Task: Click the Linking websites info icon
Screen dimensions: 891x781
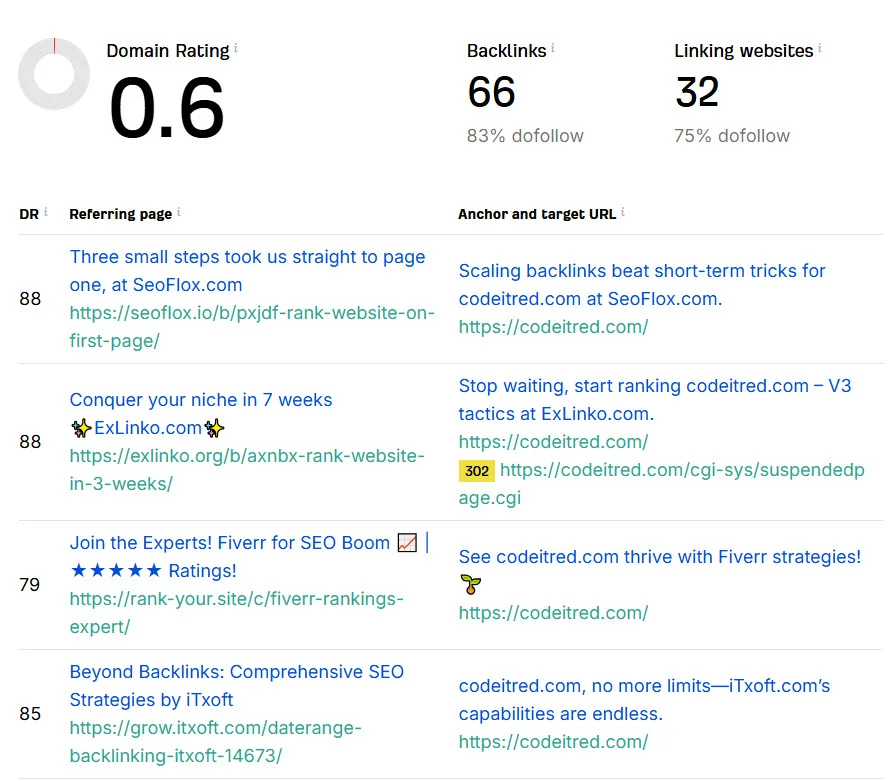Action: [x=819, y=48]
